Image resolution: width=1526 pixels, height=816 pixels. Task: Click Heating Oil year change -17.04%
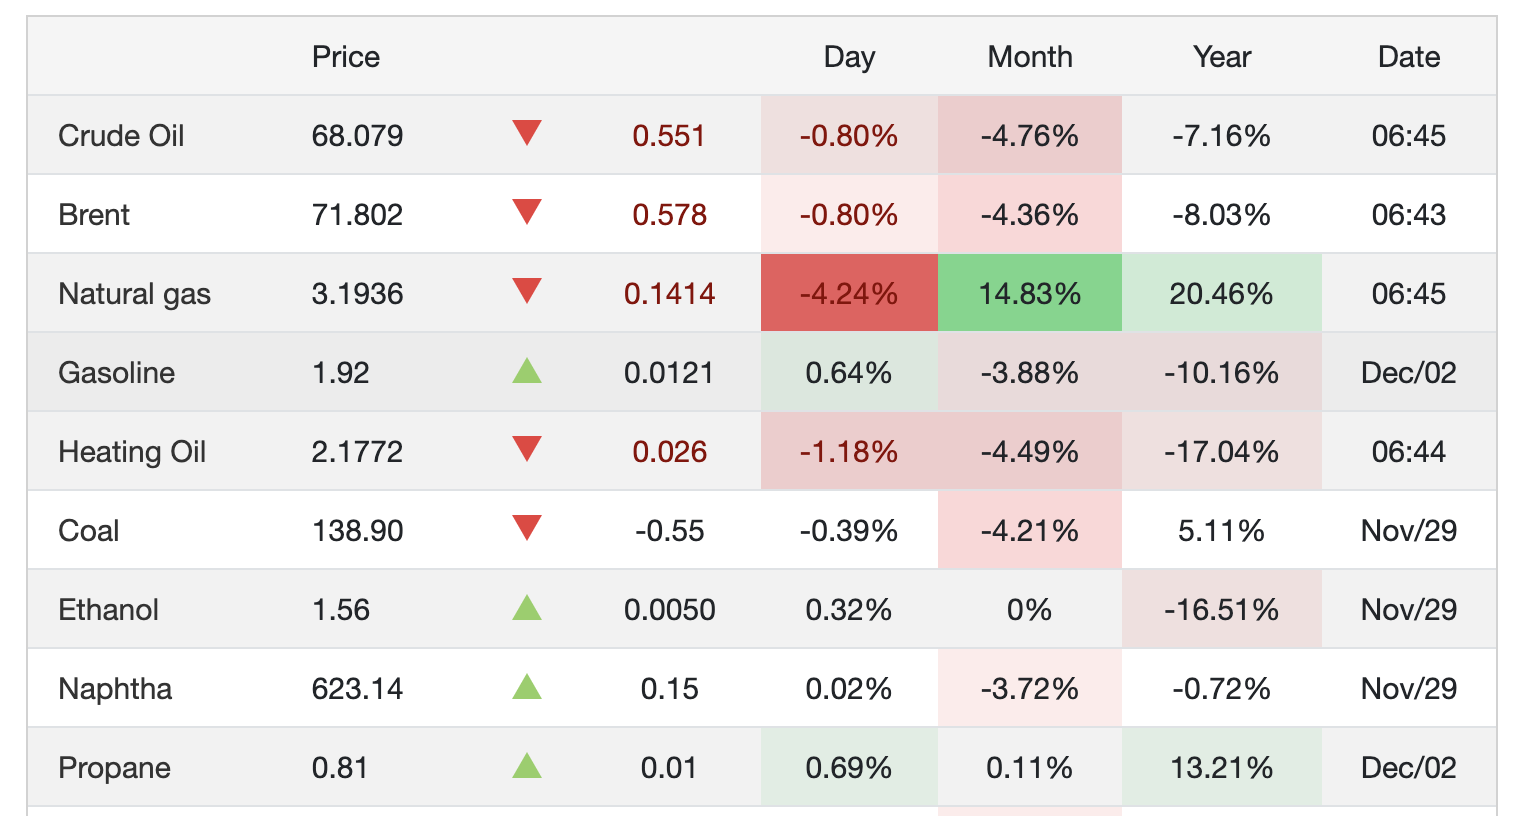click(x=1222, y=451)
